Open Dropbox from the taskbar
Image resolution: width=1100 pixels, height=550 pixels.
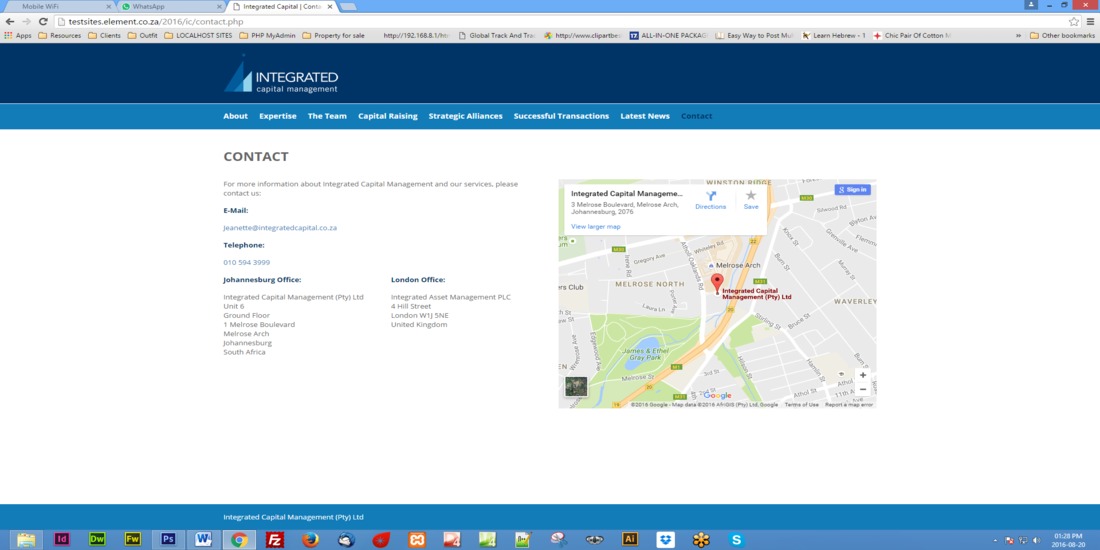click(665, 539)
